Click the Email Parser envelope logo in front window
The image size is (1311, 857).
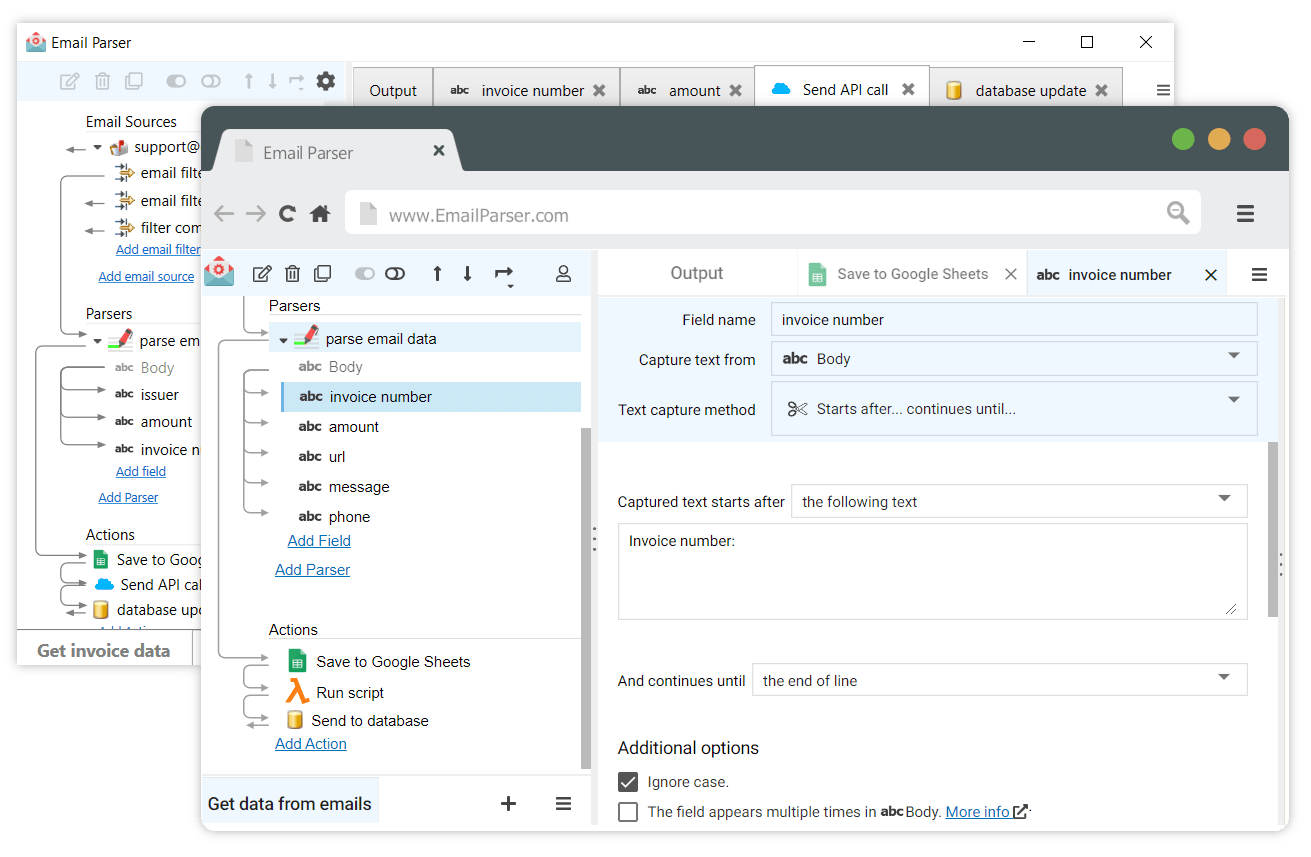219,272
